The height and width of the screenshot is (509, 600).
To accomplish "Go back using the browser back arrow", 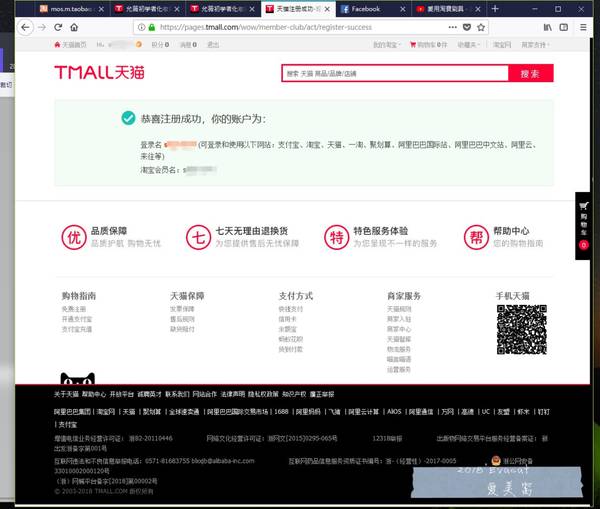I will coord(25,28).
